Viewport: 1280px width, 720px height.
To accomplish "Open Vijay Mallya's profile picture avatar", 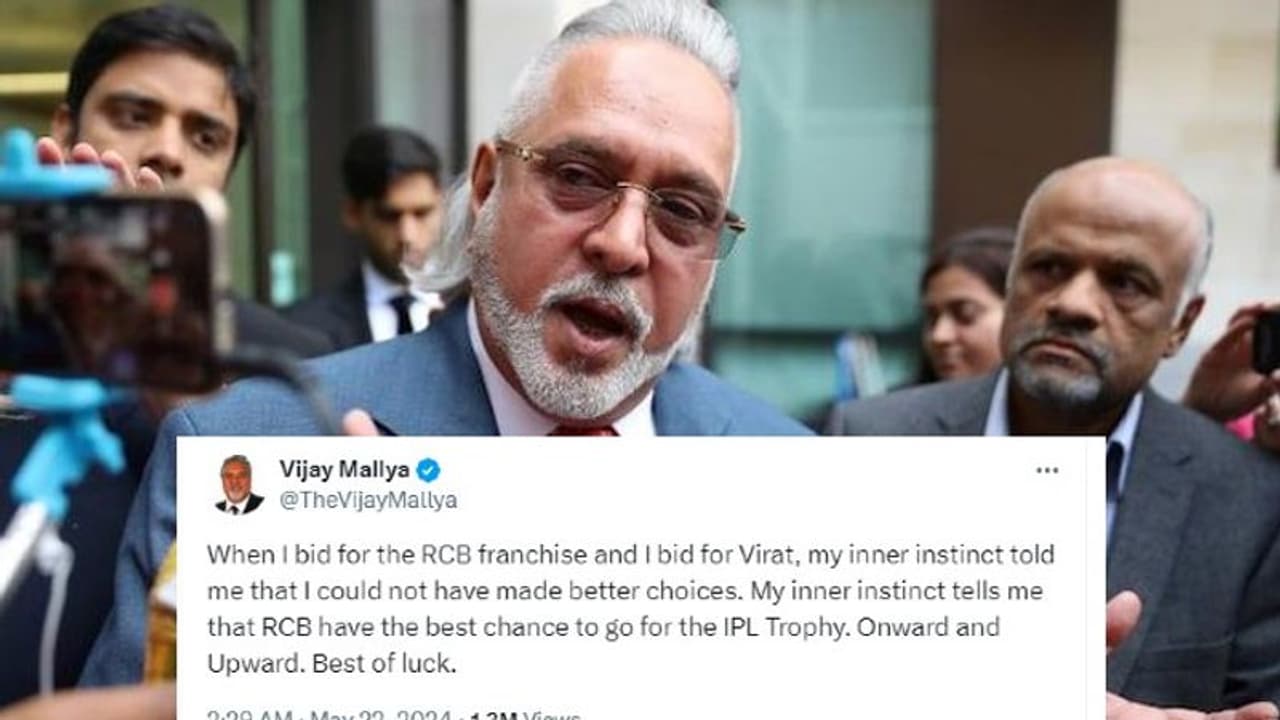I will point(238,484).
